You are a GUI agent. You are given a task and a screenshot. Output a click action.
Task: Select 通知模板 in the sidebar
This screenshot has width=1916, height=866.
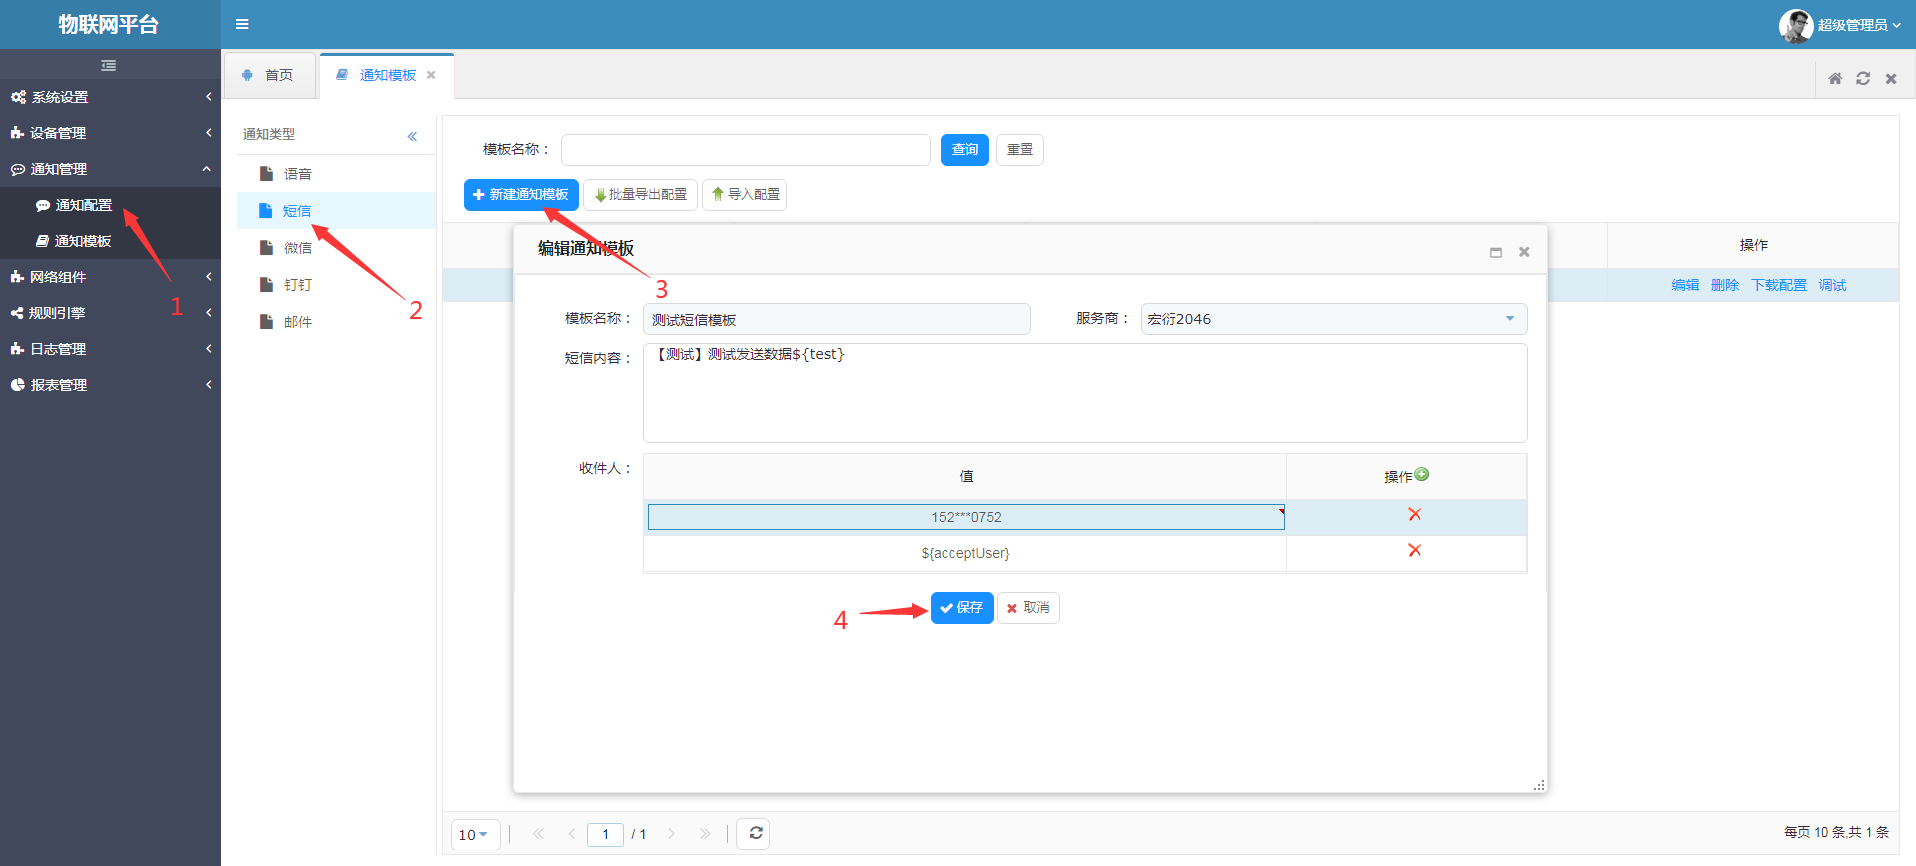[x=83, y=241]
